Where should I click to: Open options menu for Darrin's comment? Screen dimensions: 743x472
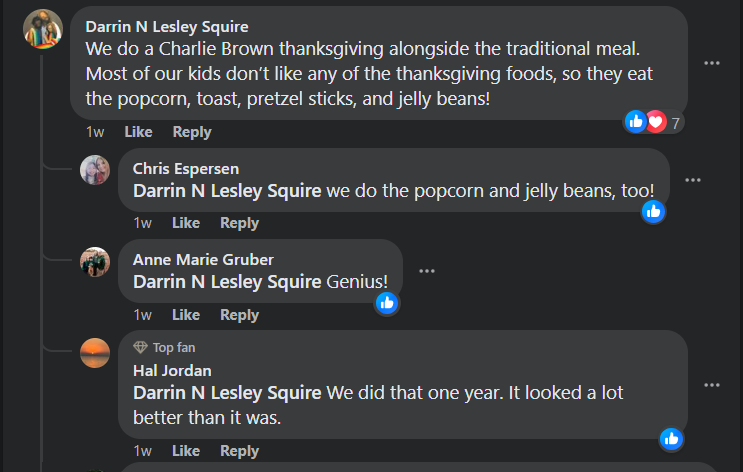point(712,63)
